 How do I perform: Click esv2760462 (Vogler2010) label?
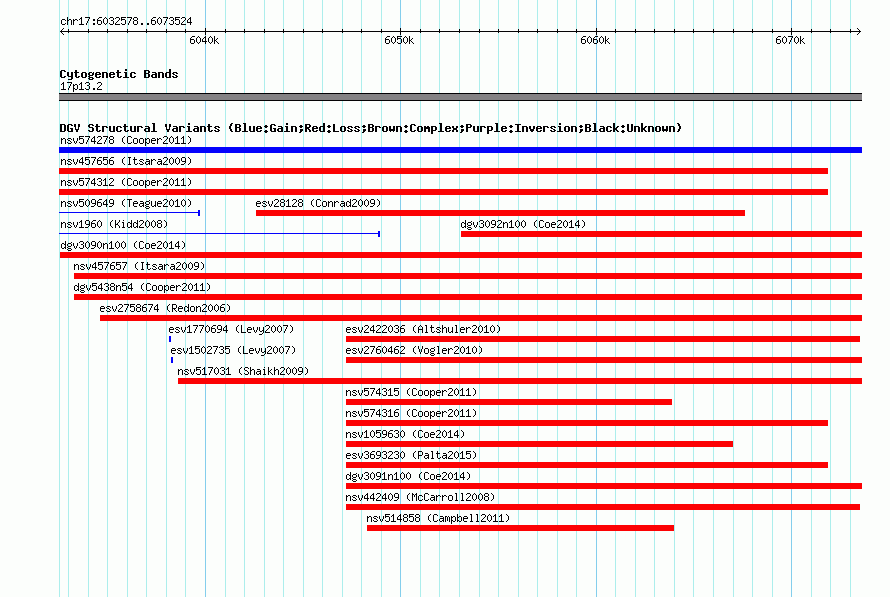point(414,350)
